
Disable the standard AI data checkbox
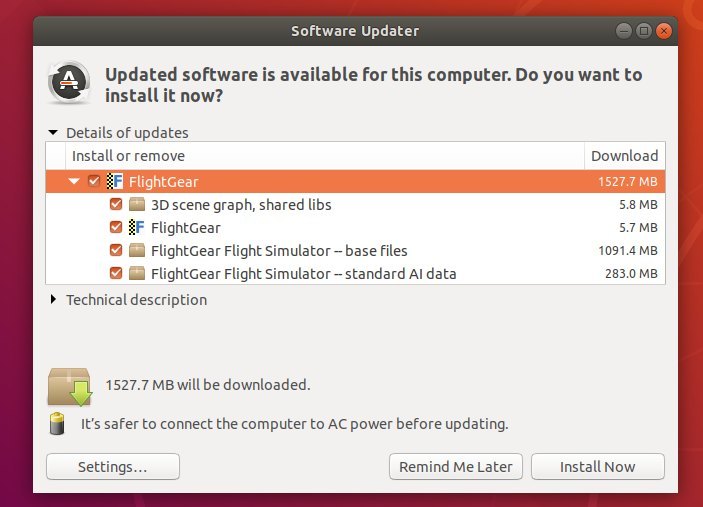(x=116, y=273)
